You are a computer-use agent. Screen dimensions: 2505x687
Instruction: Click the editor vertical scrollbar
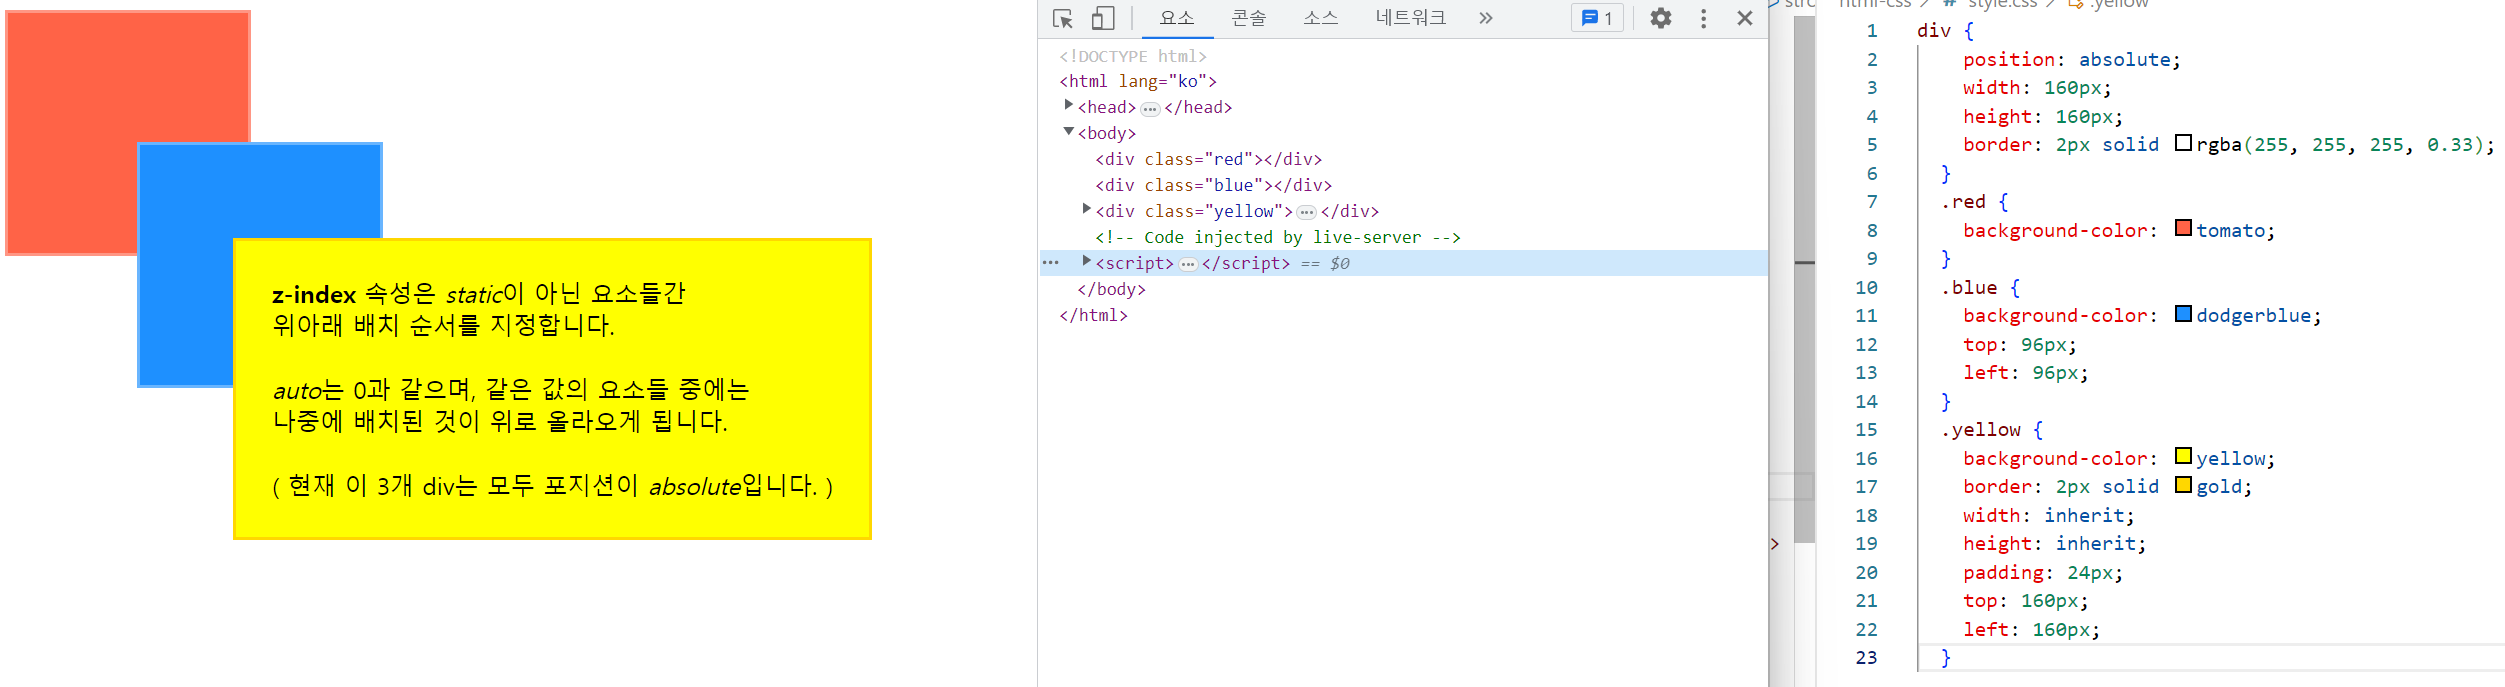[x=1804, y=280]
